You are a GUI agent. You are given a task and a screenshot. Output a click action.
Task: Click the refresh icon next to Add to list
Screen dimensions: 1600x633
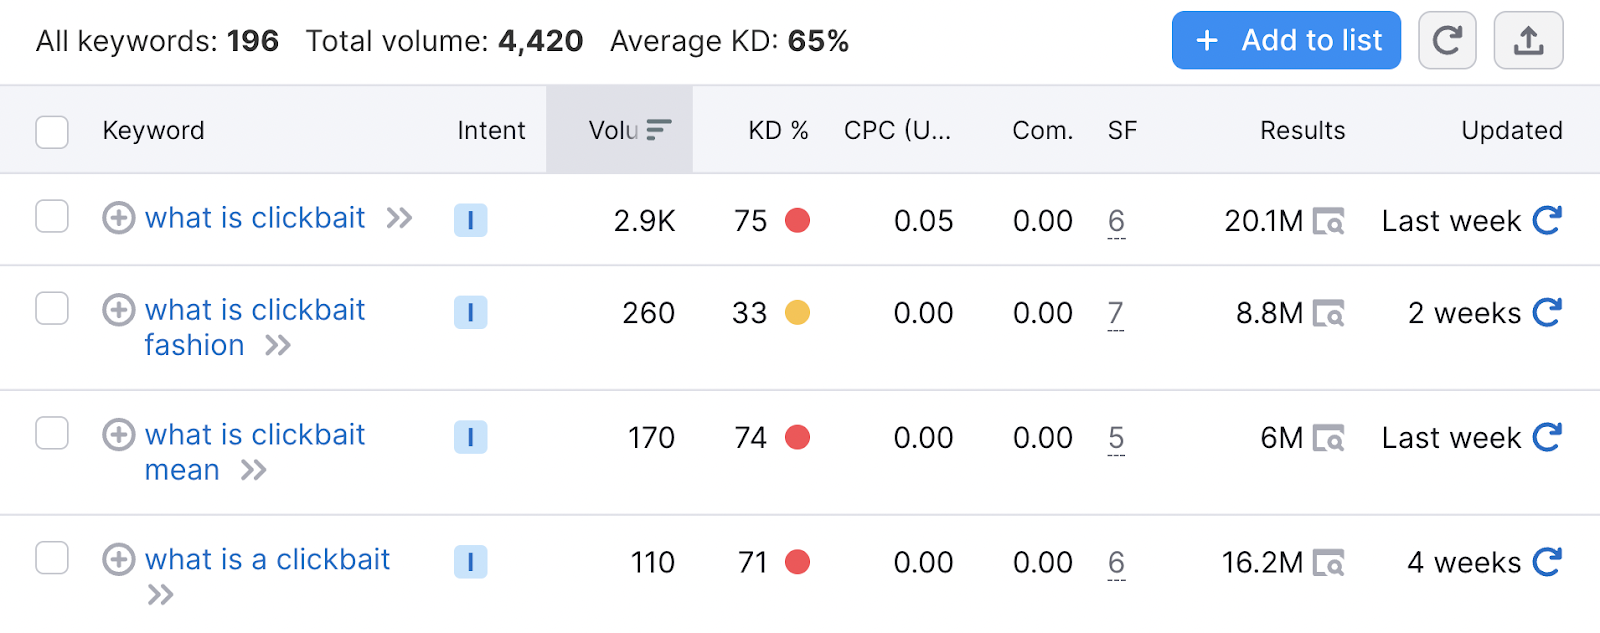(1447, 40)
